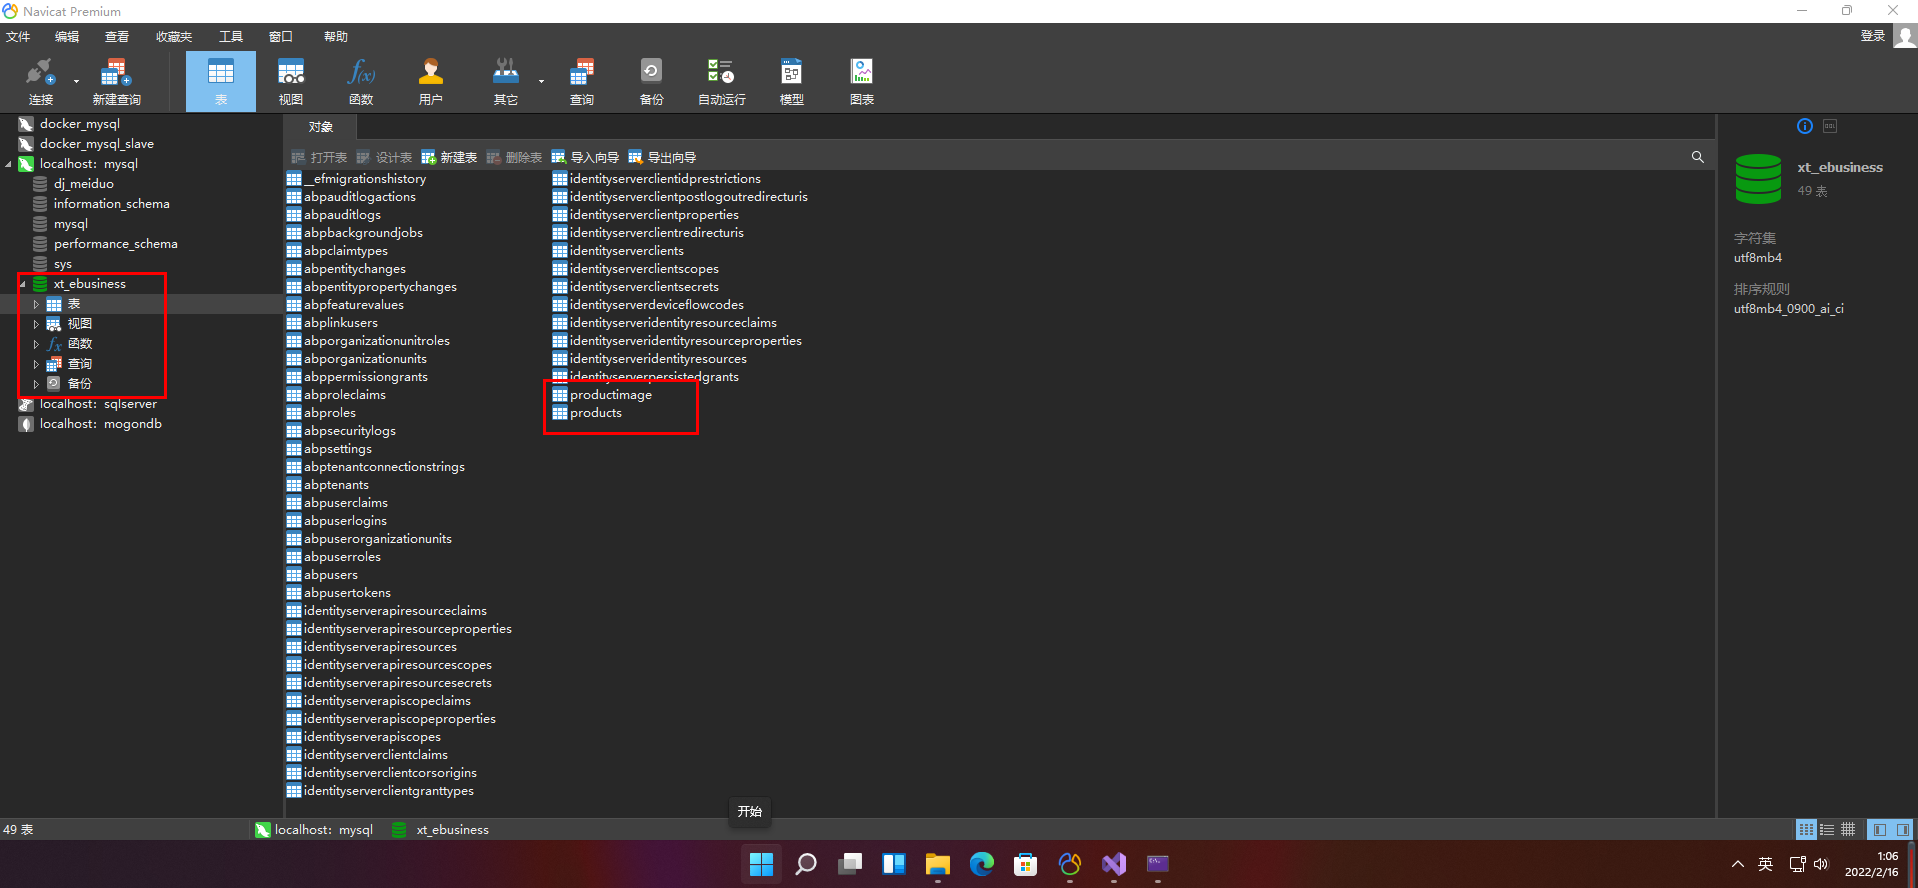Select localhost: mogondb connection
The height and width of the screenshot is (888, 1918).
pos(100,424)
